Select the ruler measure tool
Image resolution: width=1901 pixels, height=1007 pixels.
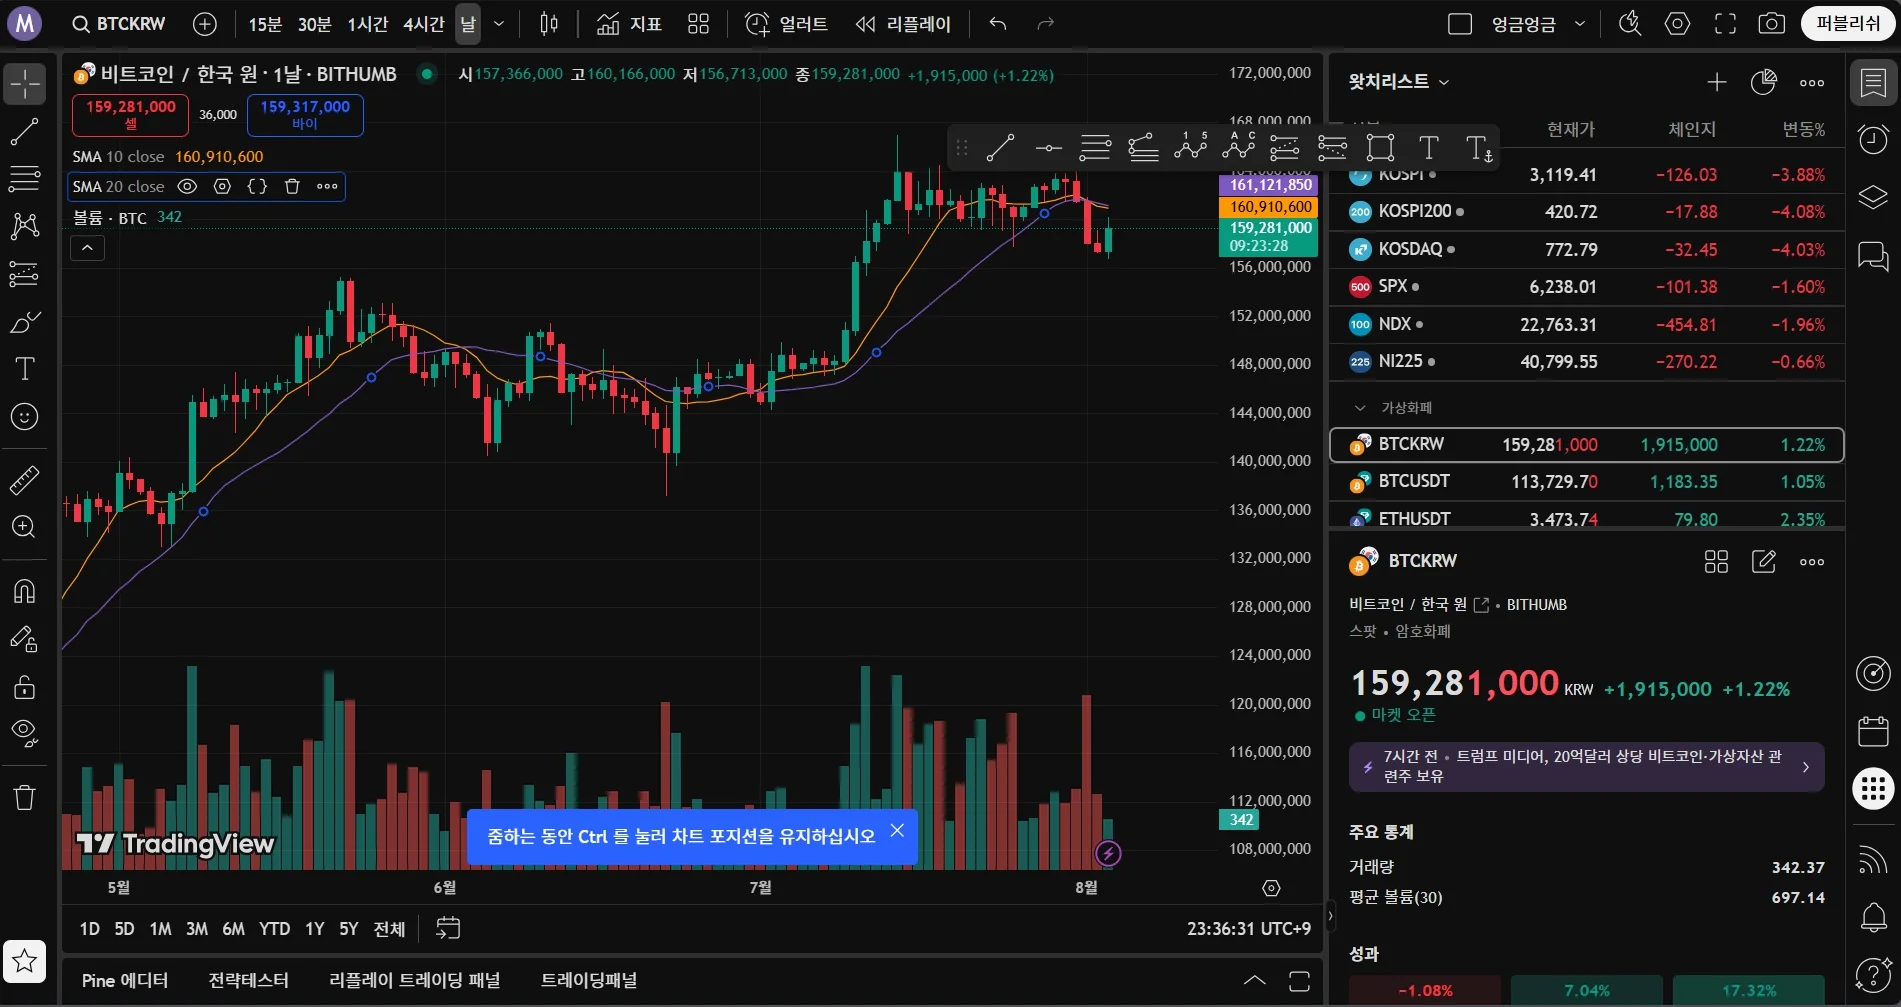click(25, 480)
